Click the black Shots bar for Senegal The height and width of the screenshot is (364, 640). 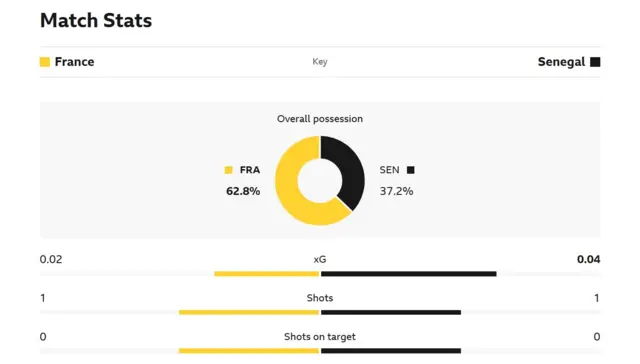tap(391, 313)
